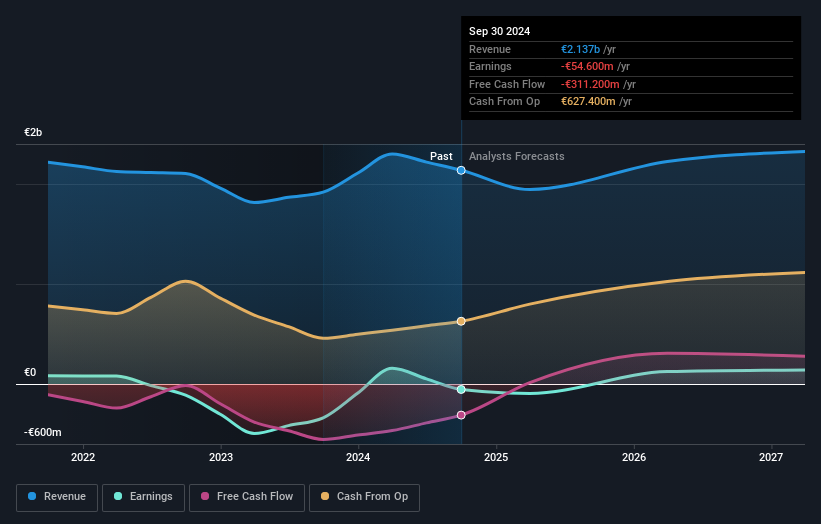
Task: Select the Revenue data point on Sep 30 2024
Action: [x=461, y=170]
